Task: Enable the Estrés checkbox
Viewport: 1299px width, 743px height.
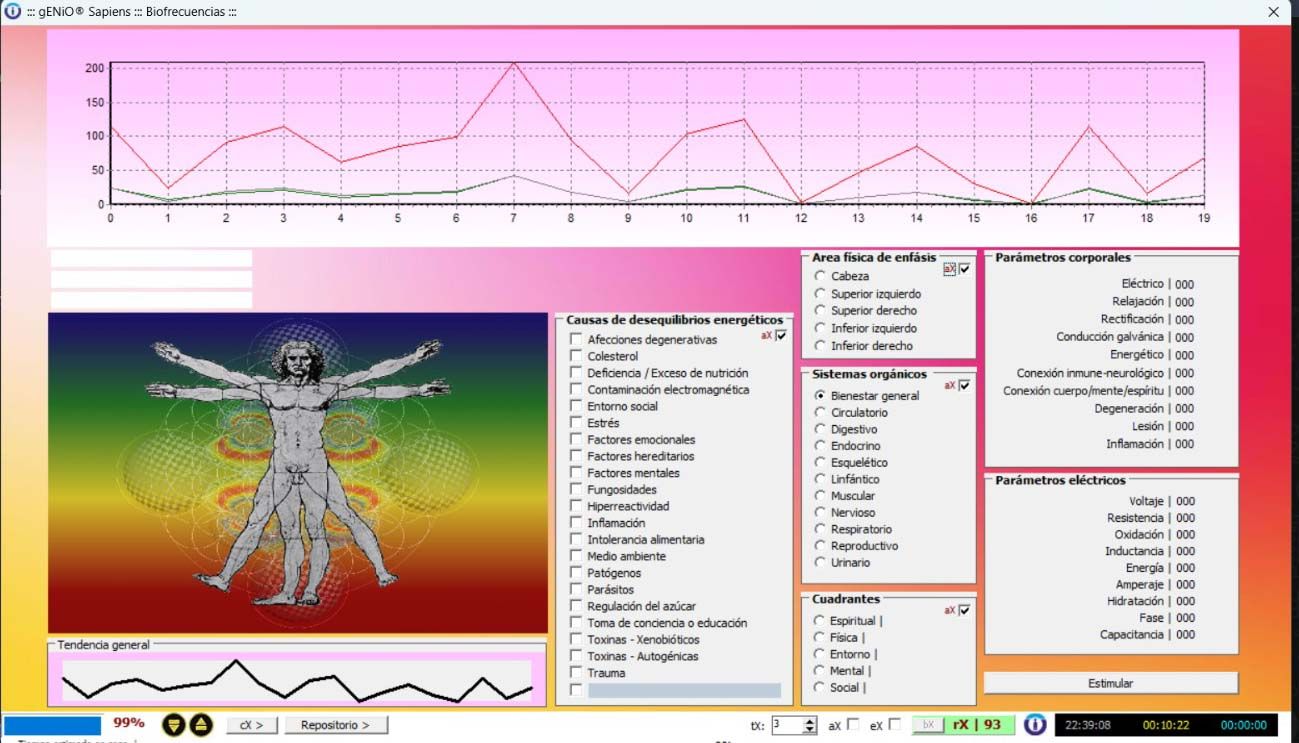Action: tap(577, 423)
